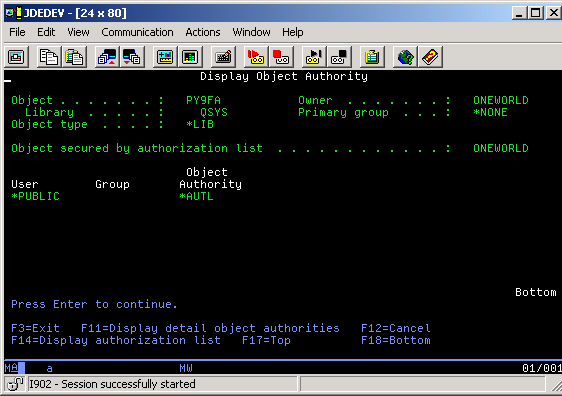
Task: Open the Communication menu
Action: coord(137,32)
